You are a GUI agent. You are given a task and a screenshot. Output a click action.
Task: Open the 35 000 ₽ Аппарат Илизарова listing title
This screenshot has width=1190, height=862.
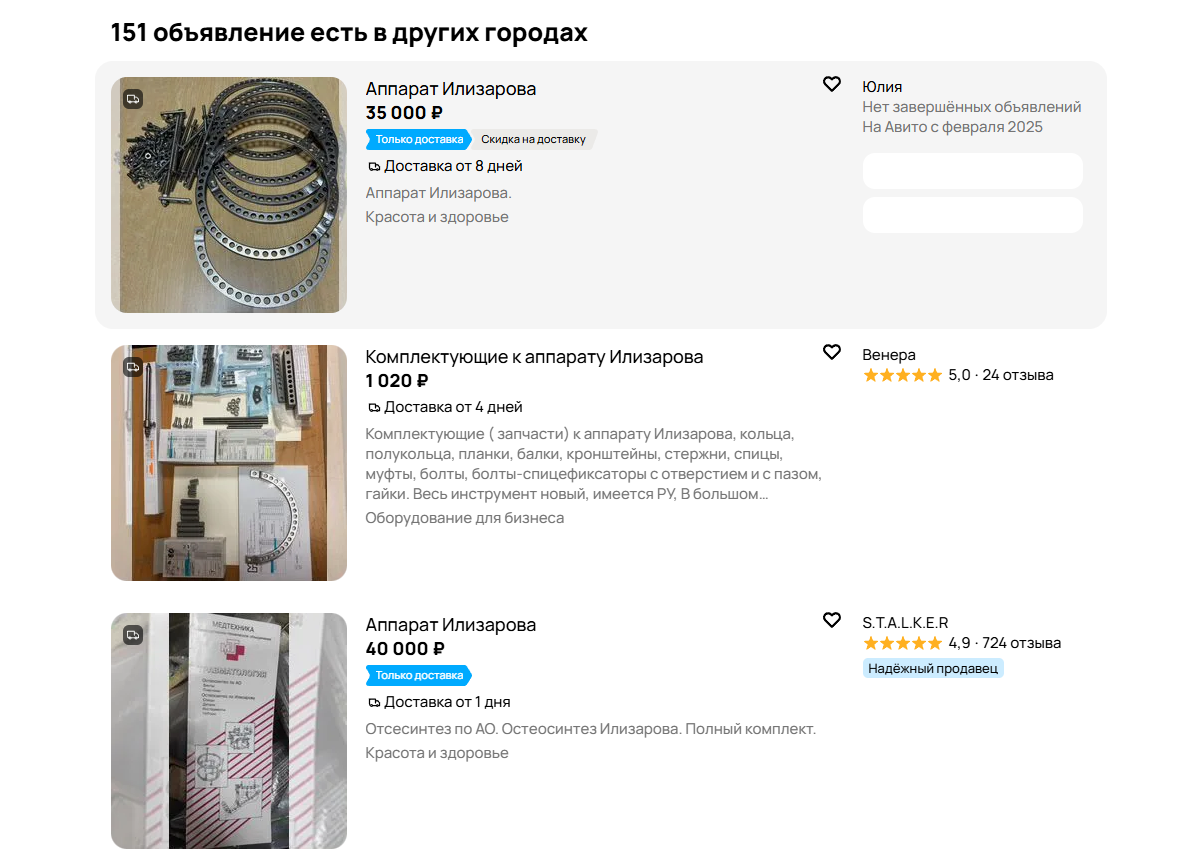click(451, 89)
